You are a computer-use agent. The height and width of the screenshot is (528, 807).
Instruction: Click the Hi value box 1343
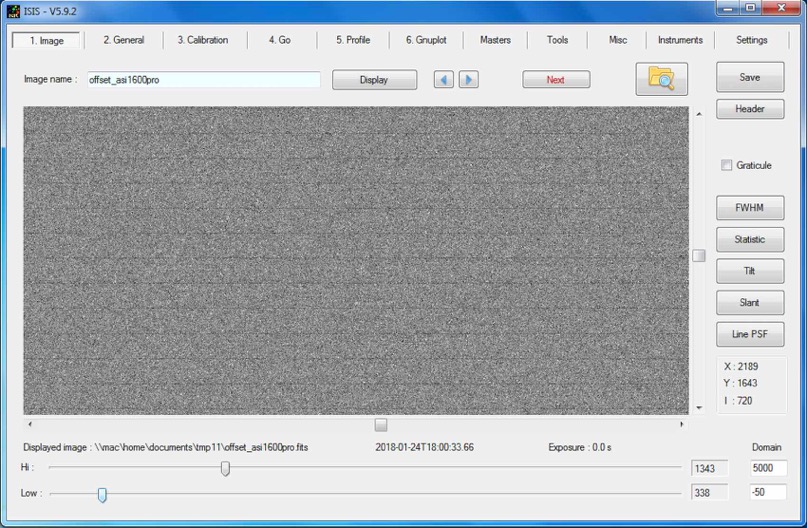(710, 468)
